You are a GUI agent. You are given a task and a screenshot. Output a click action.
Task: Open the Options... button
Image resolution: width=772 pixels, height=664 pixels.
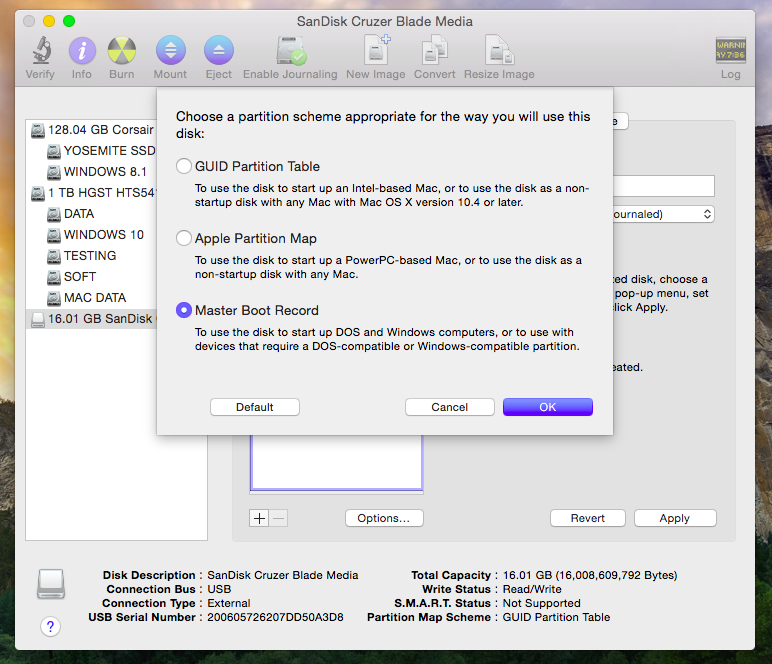384,518
